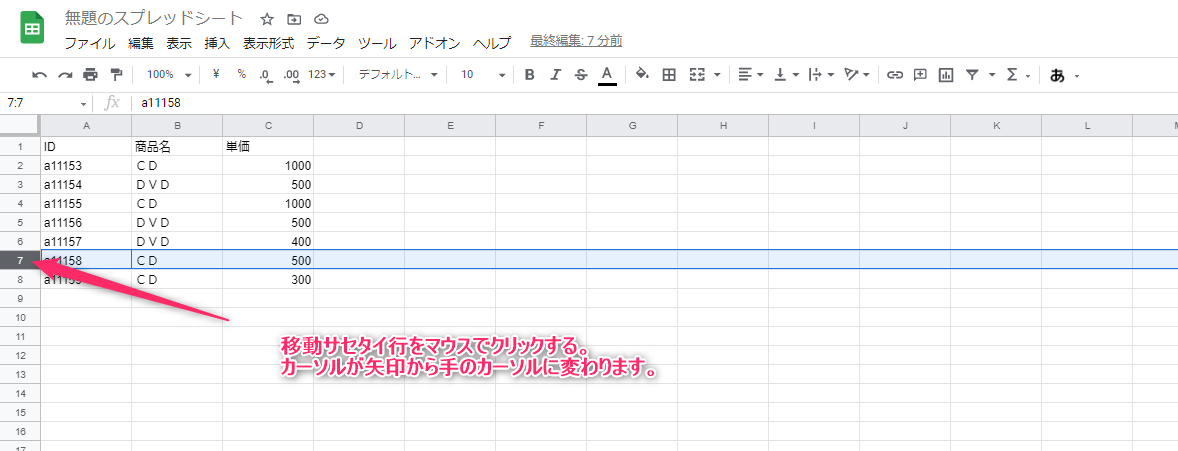Open text wrapping dropdown

tap(822, 74)
